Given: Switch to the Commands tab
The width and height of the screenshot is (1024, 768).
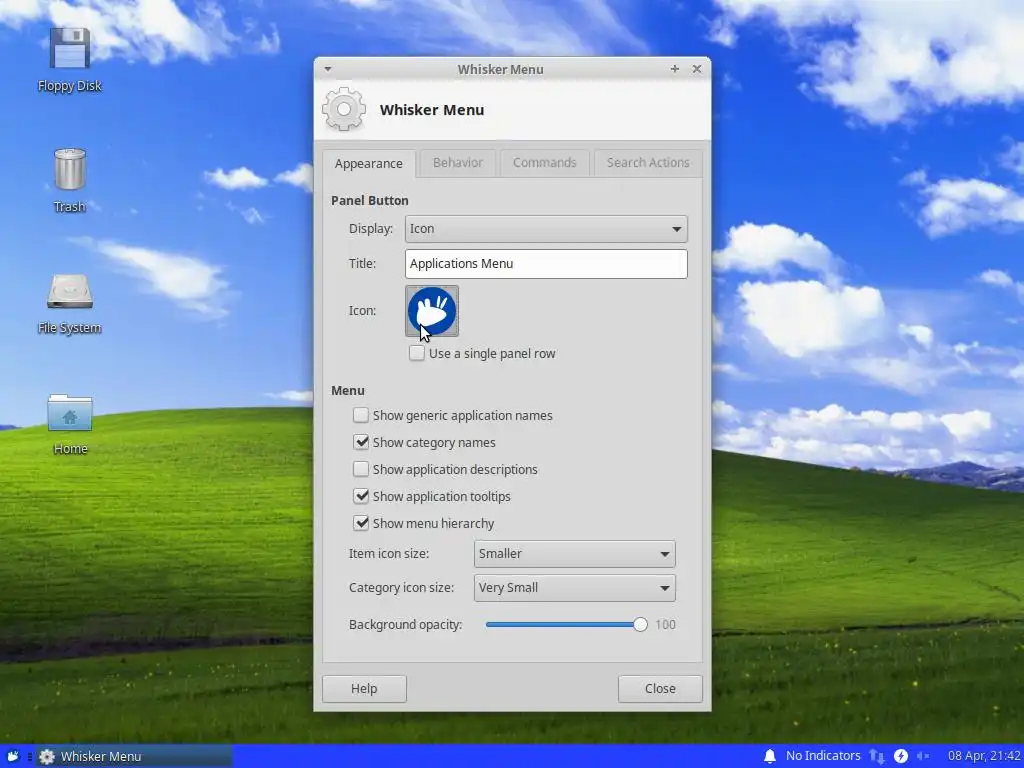Looking at the screenshot, I should (x=545, y=163).
